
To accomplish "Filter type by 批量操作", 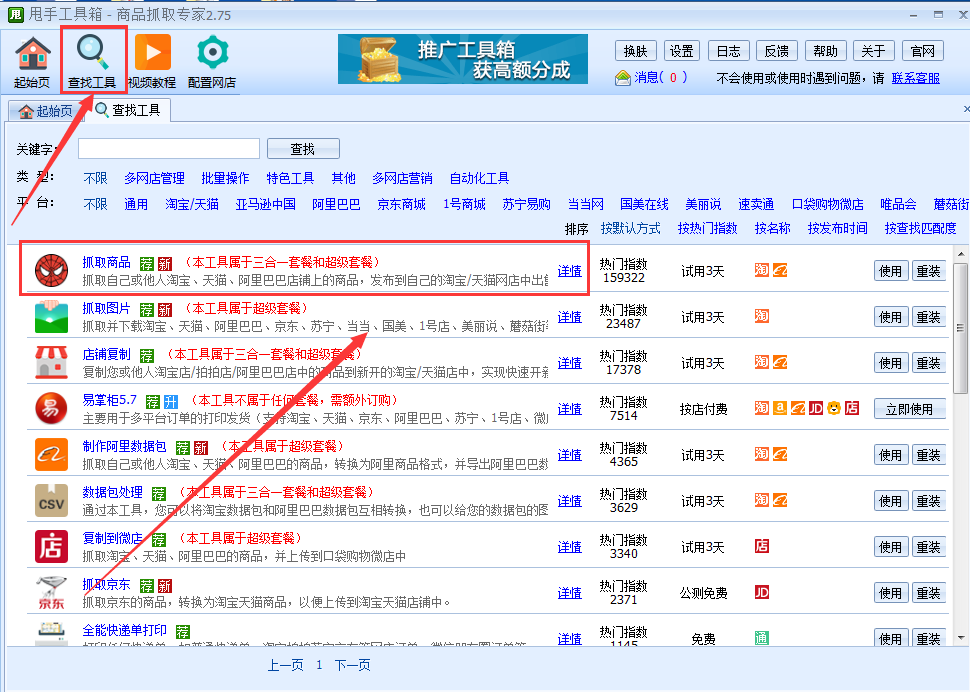I will pos(225,179).
